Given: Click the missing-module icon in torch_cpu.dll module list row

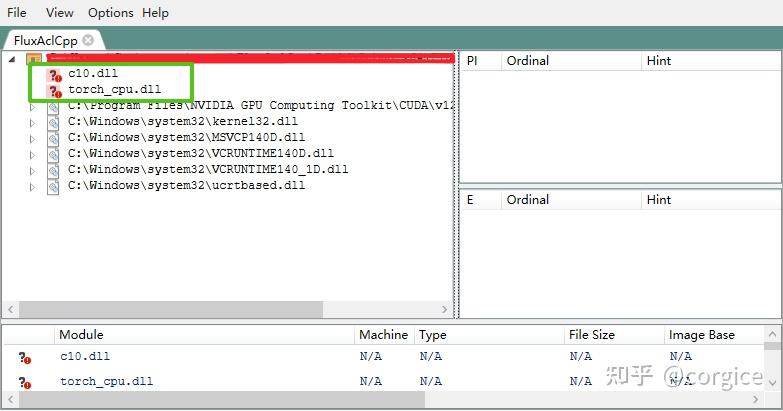Looking at the screenshot, I should (x=25, y=383).
